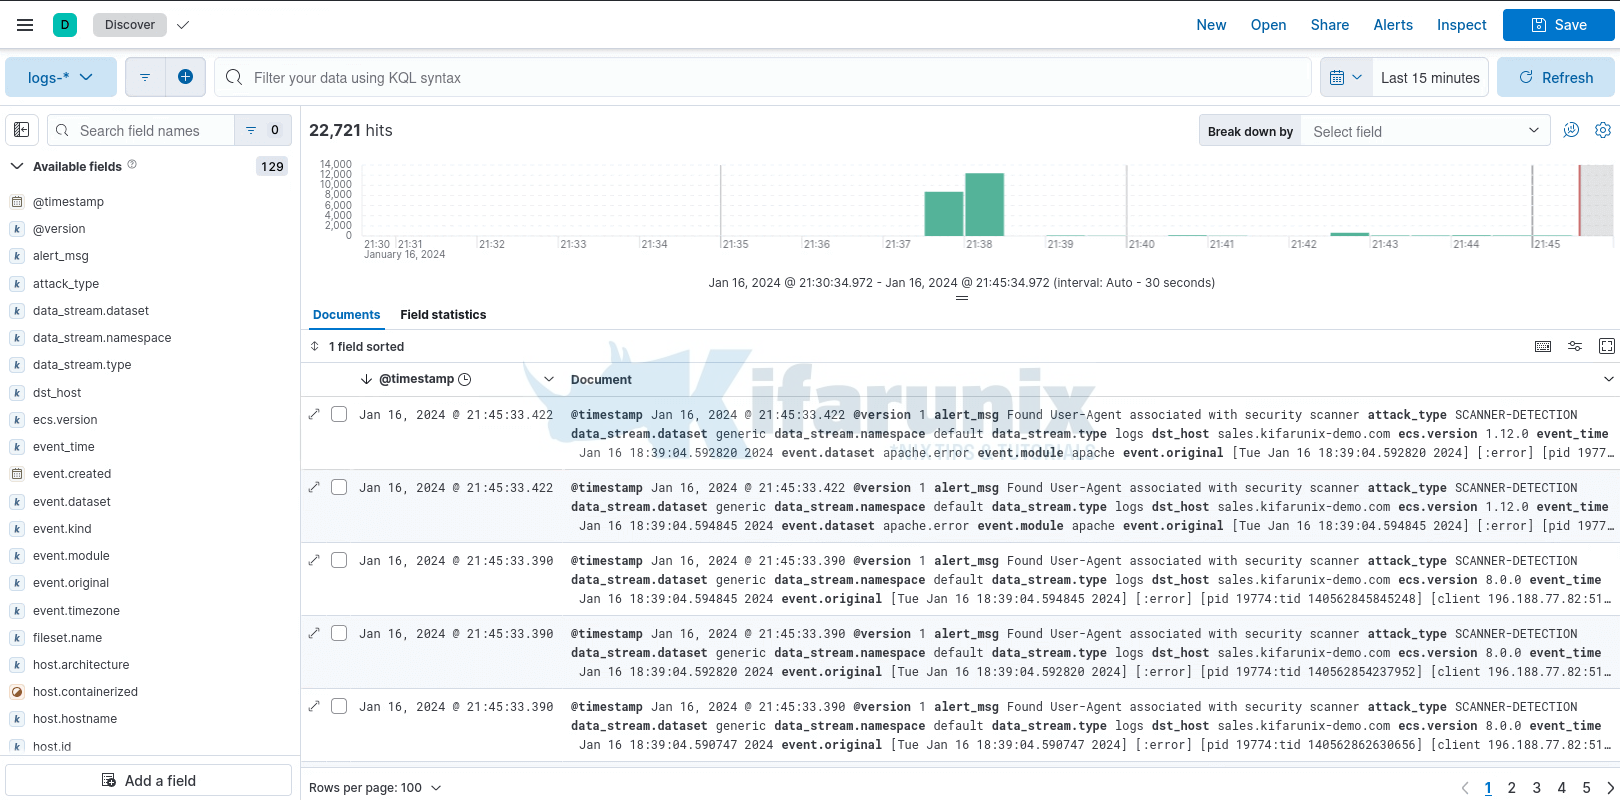Expand the Break down by field selector

[x=1425, y=131]
